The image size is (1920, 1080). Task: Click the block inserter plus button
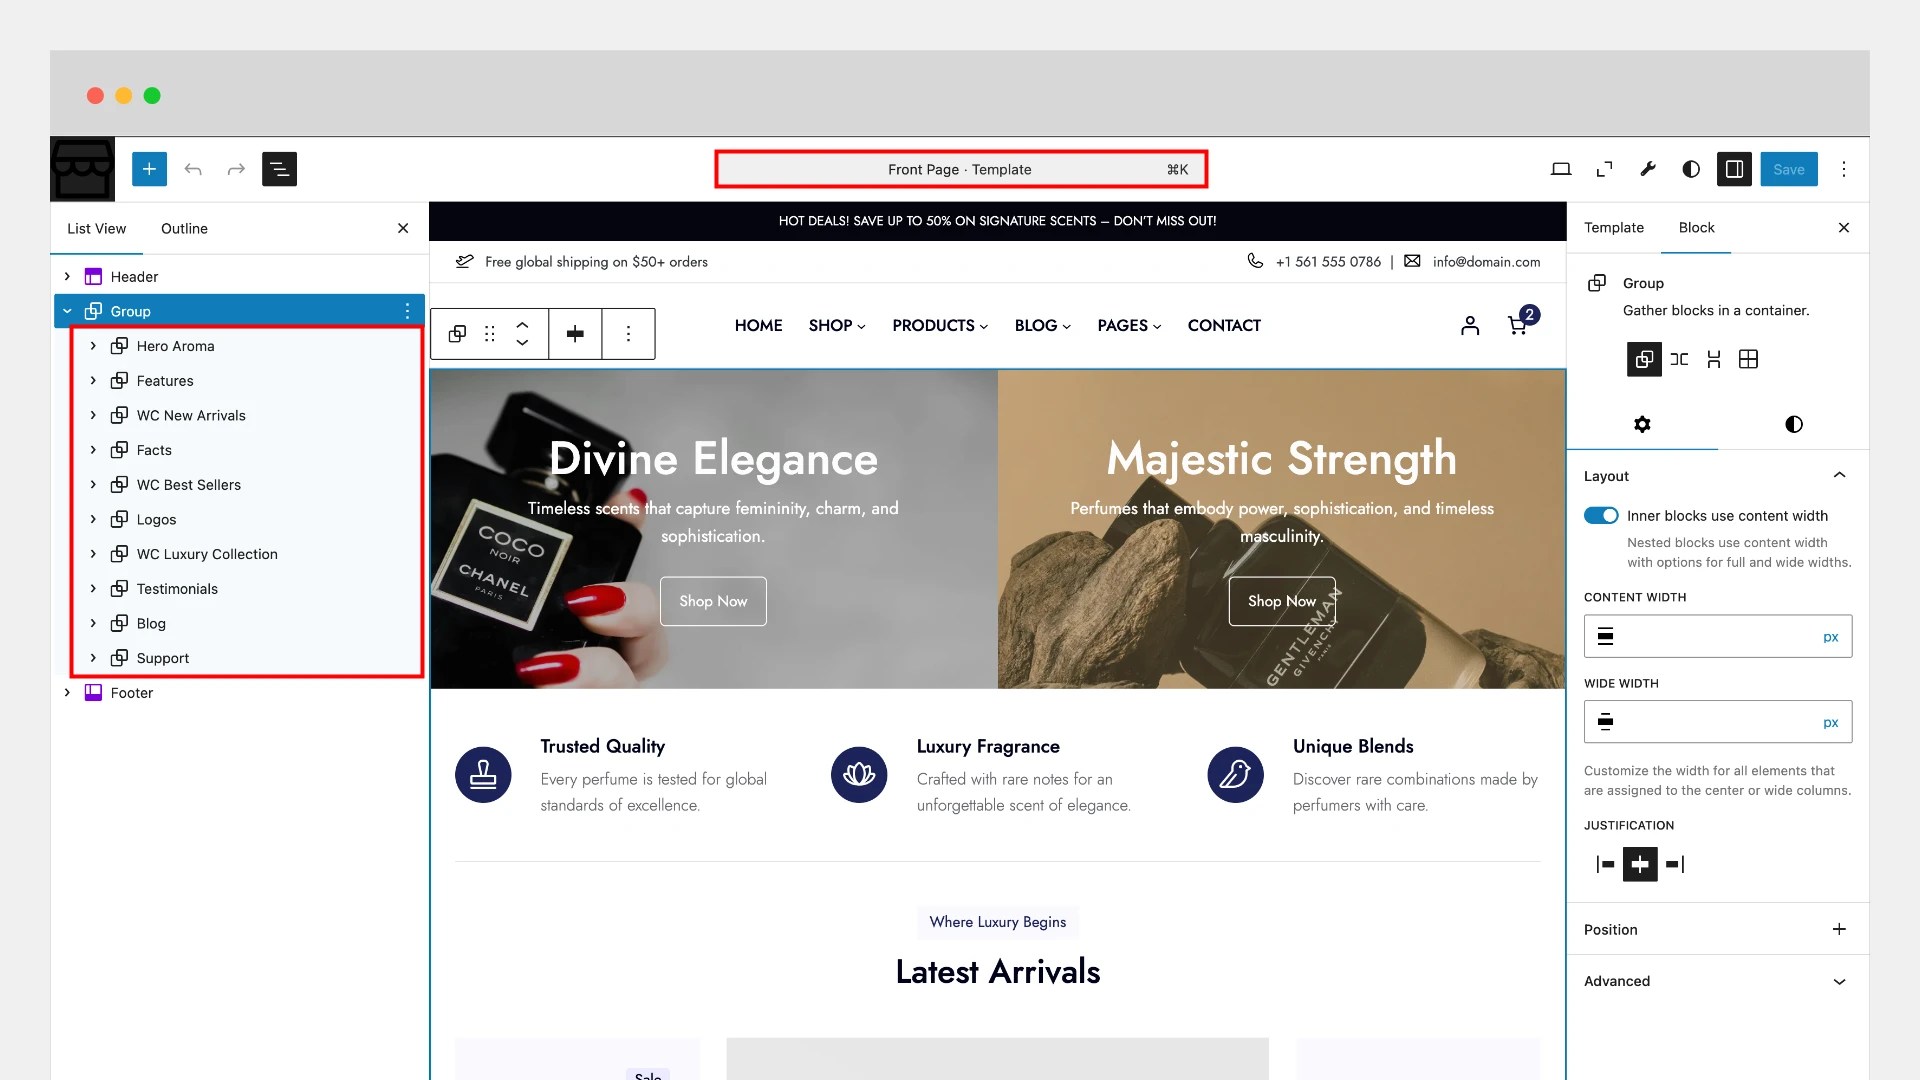149,169
